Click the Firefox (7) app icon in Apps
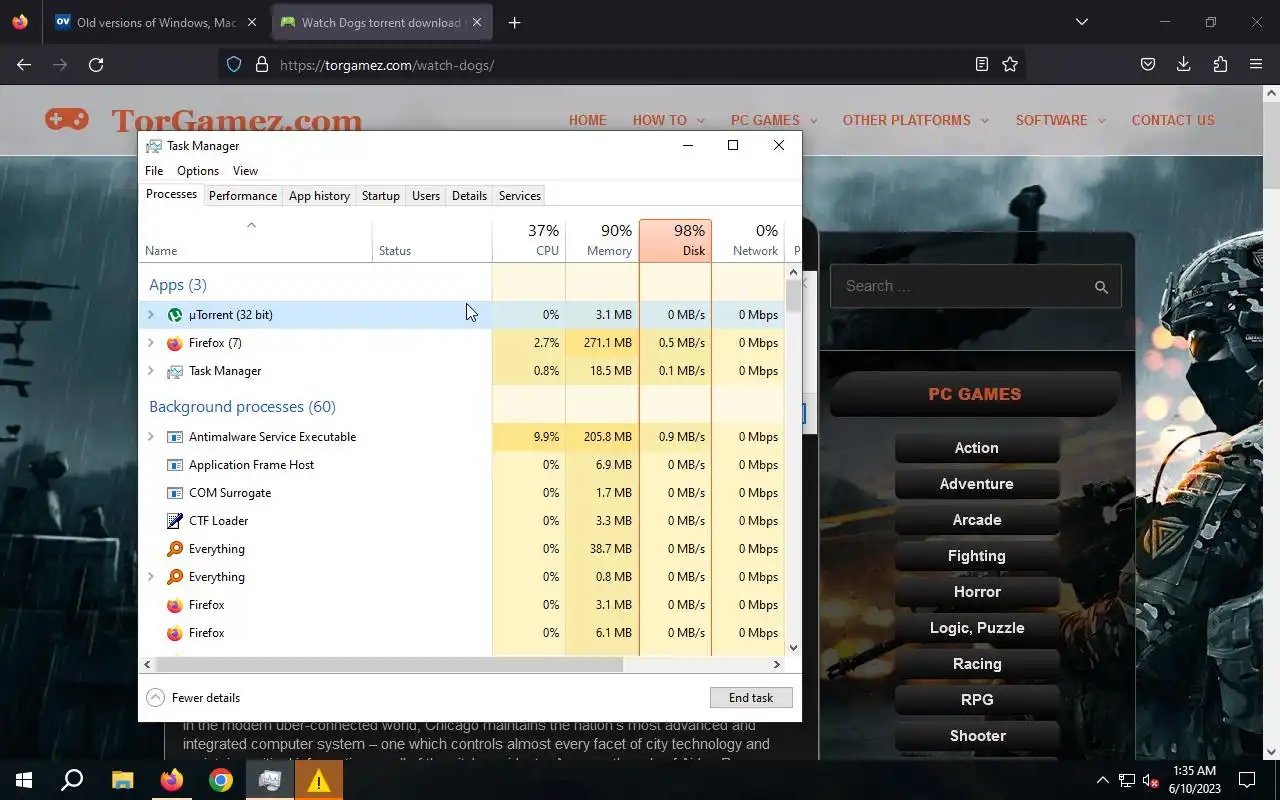Screen dimensions: 1280x800 point(175,343)
